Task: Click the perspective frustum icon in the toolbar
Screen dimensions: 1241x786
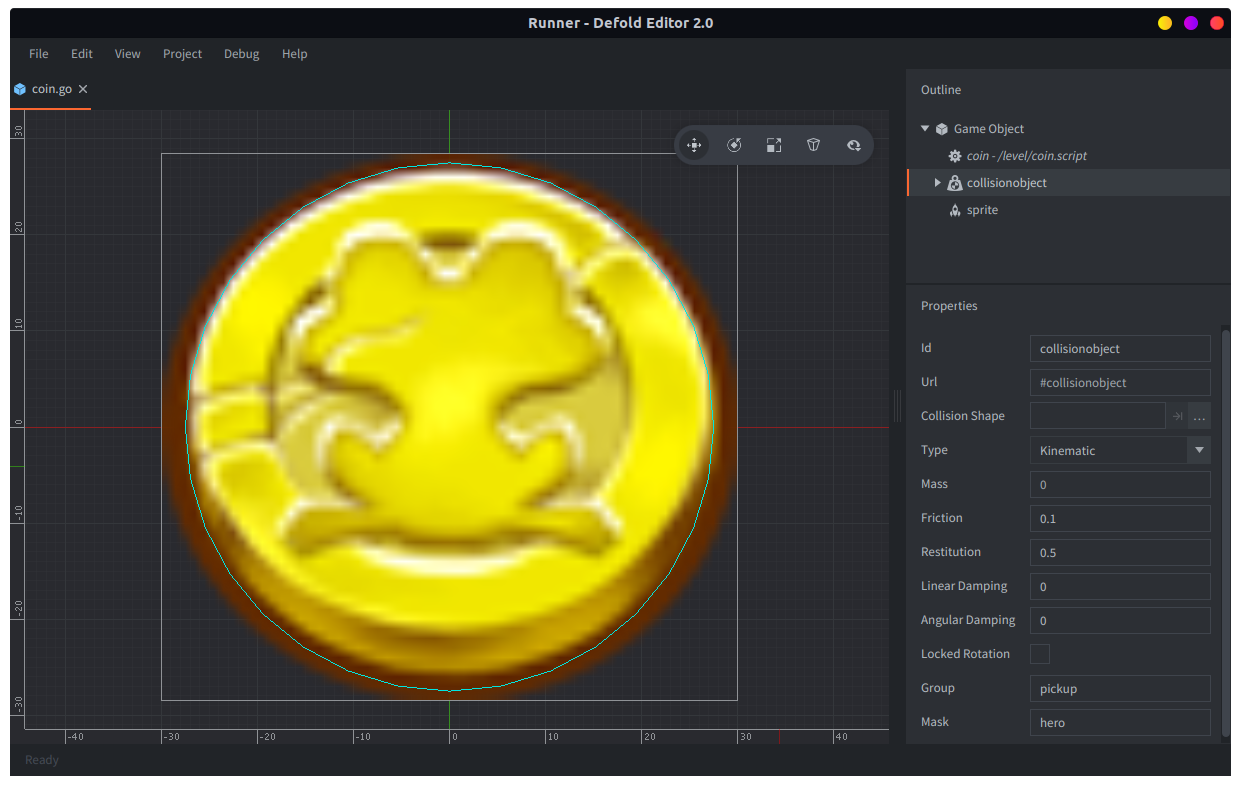Action: tap(813, 145)
